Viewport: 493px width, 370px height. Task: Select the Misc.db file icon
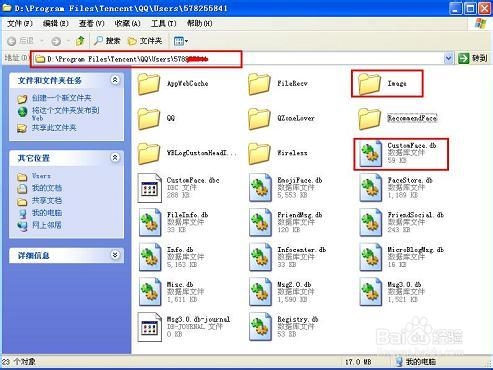[x=150, y=292]
